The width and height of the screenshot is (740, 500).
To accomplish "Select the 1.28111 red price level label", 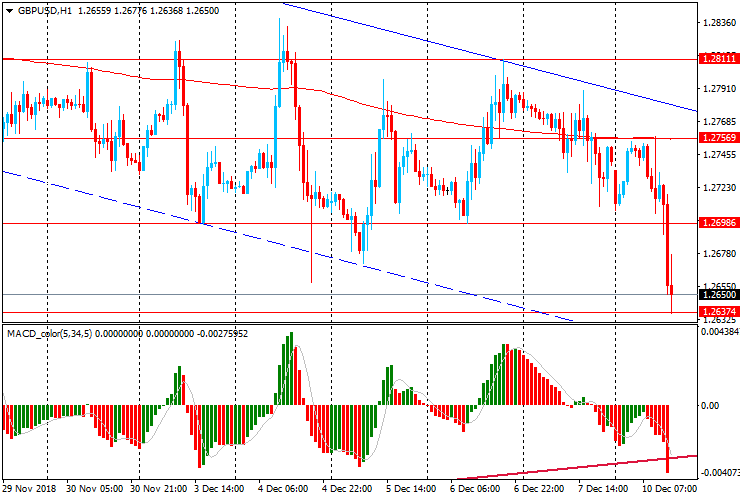I will 719,59.
